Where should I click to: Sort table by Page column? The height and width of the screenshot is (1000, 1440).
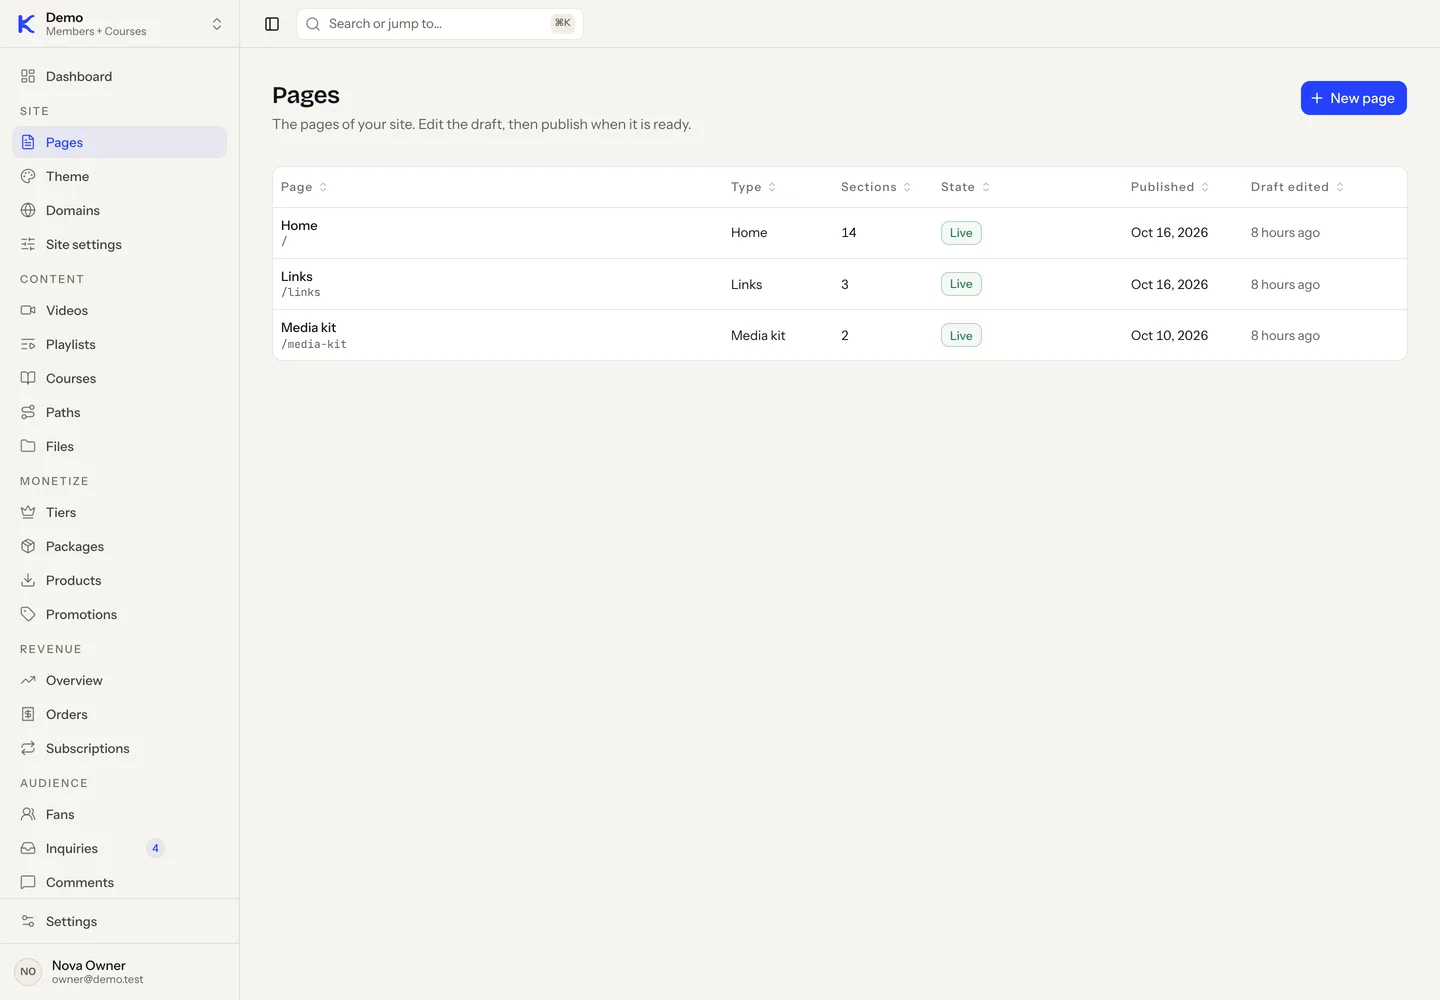pyautogui.click(x=304, y=187)
